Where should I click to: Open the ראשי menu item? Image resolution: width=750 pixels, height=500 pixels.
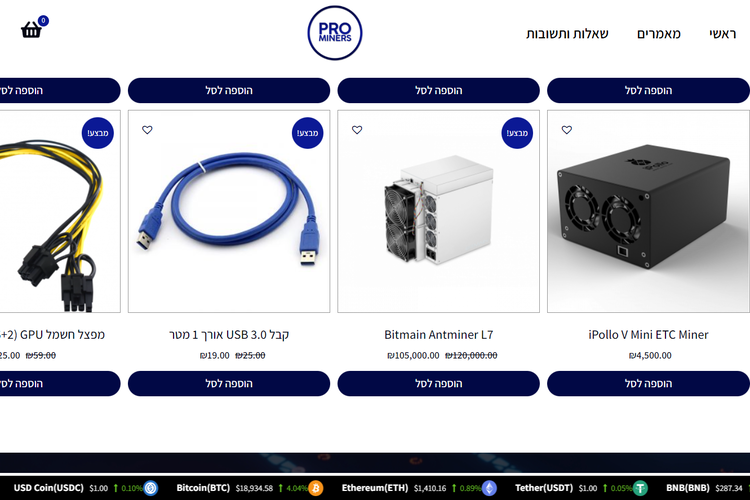tap(722, 33)
